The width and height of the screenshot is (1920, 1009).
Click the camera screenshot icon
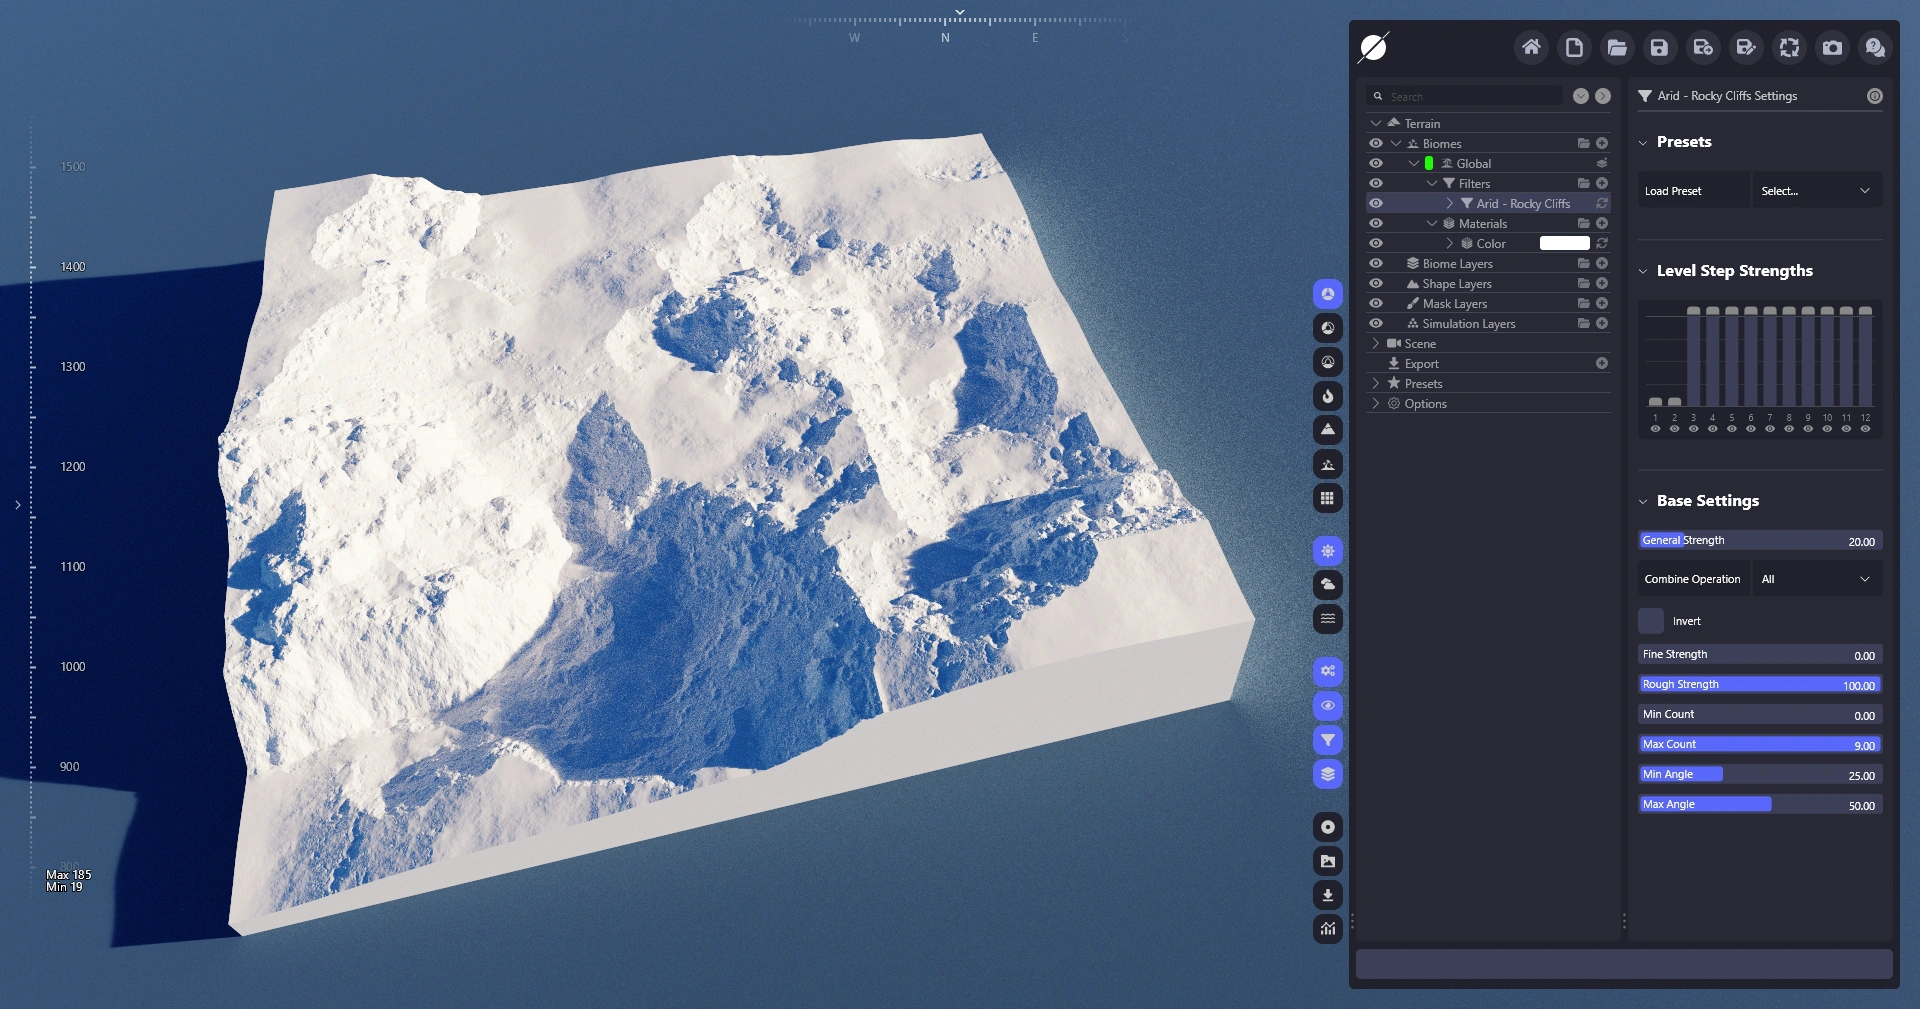(1832, 47)
